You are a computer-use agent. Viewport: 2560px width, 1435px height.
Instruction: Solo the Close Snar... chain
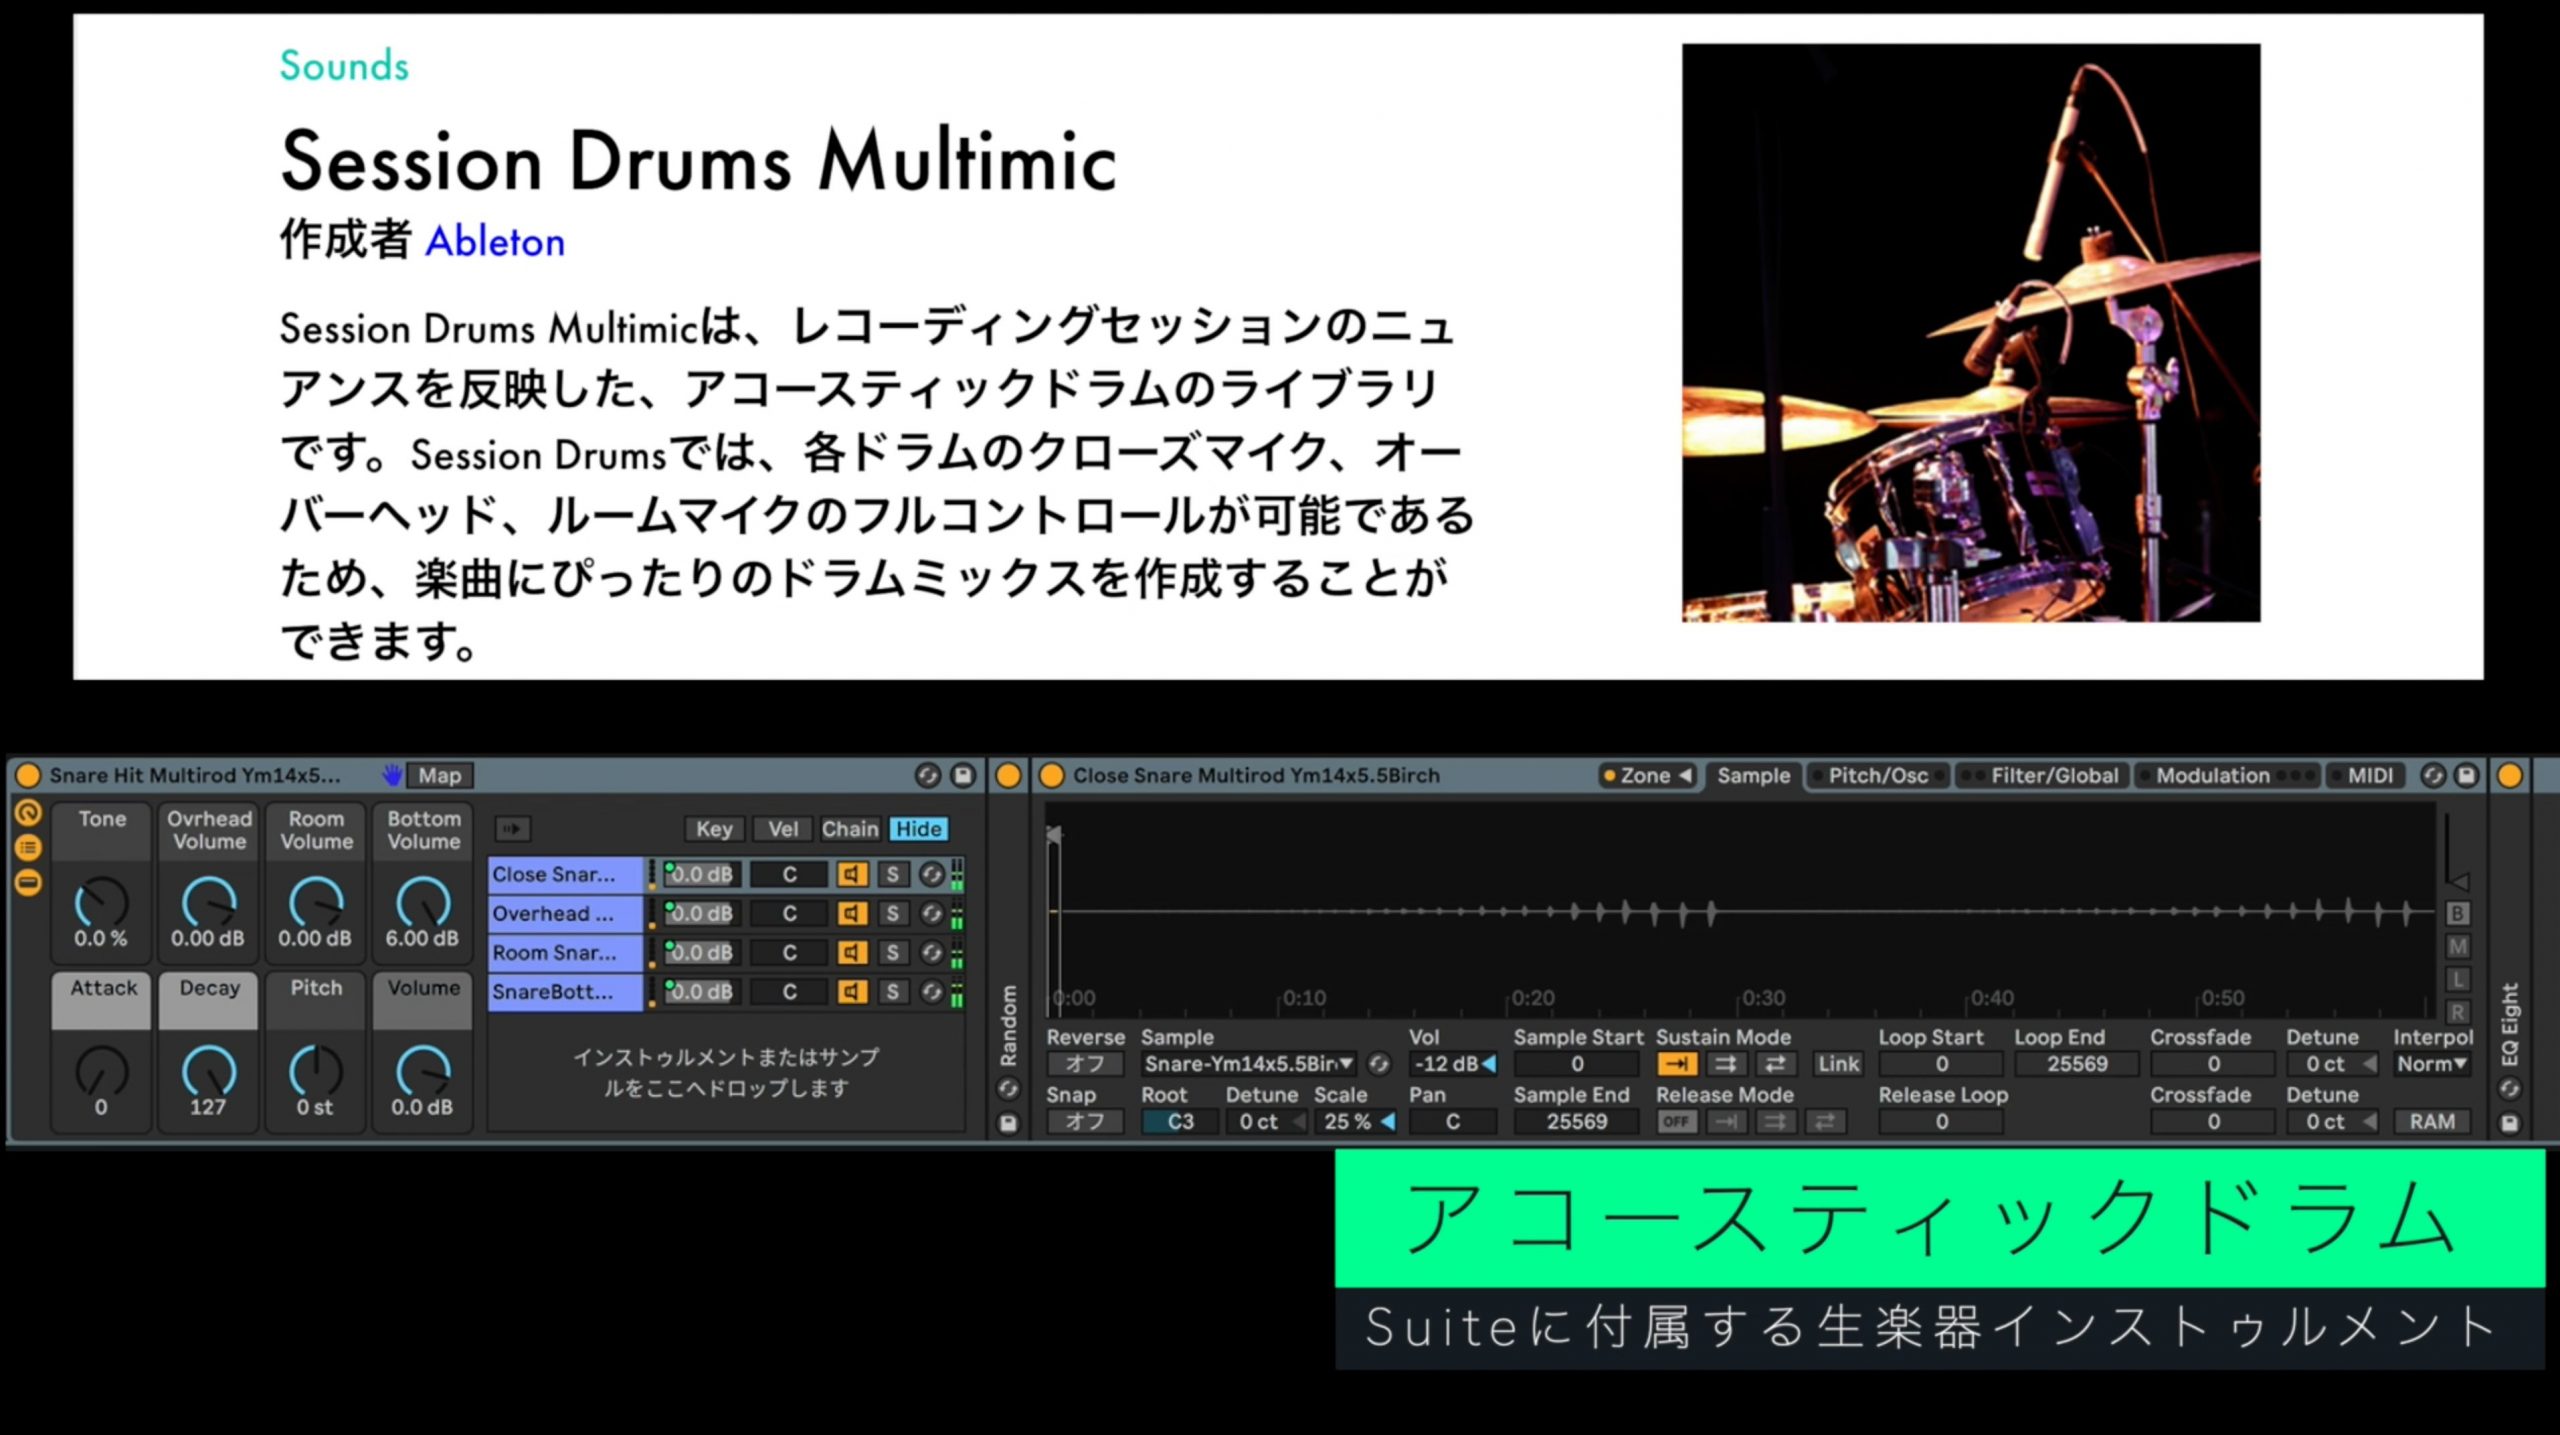point(892,875)
